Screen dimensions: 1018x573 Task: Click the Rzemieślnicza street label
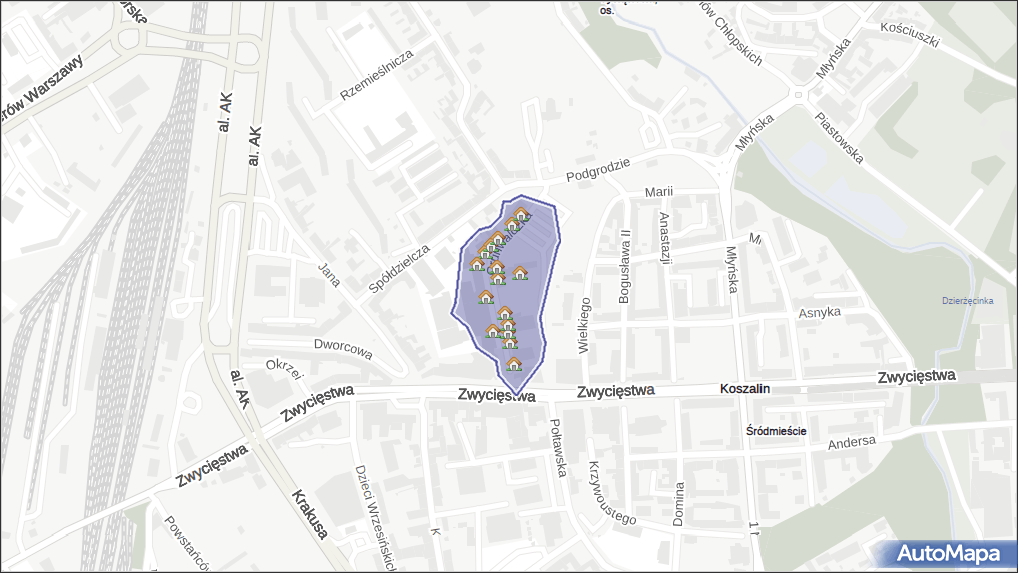coord(377,76)
